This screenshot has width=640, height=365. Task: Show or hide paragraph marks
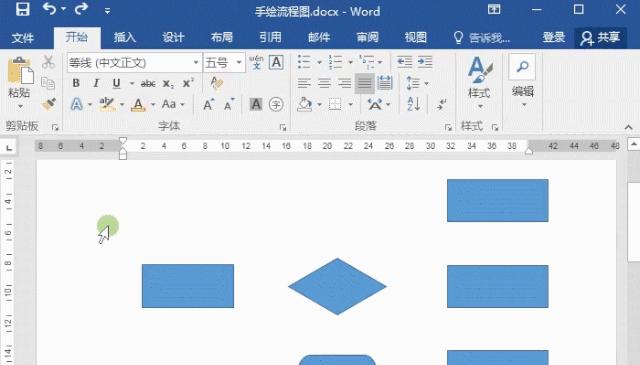tap(442, 105)
